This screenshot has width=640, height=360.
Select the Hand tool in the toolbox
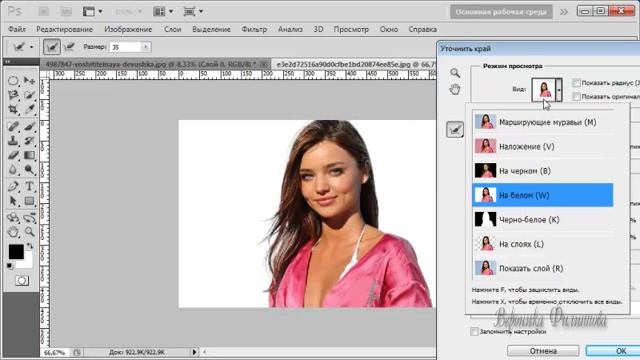point(13,232)
